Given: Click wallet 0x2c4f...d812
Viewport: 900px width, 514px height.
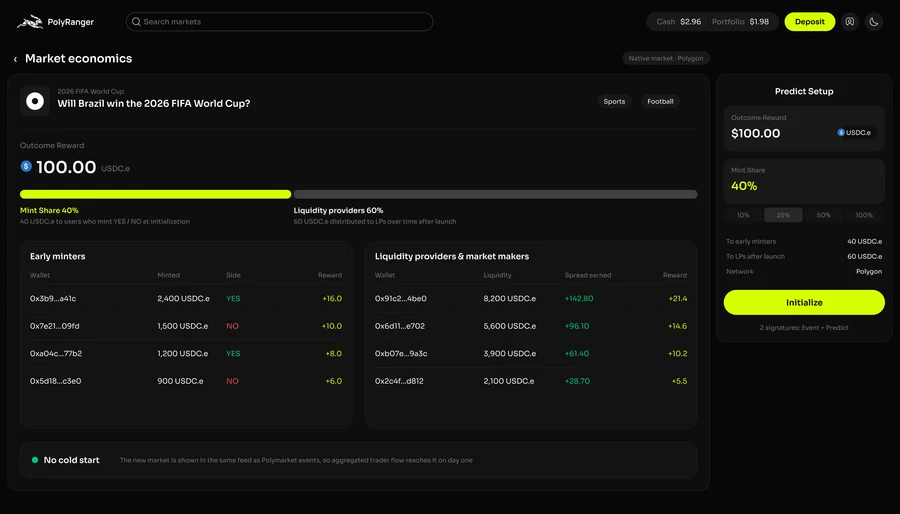Looking at the screenshot, I should coord(399,381).
